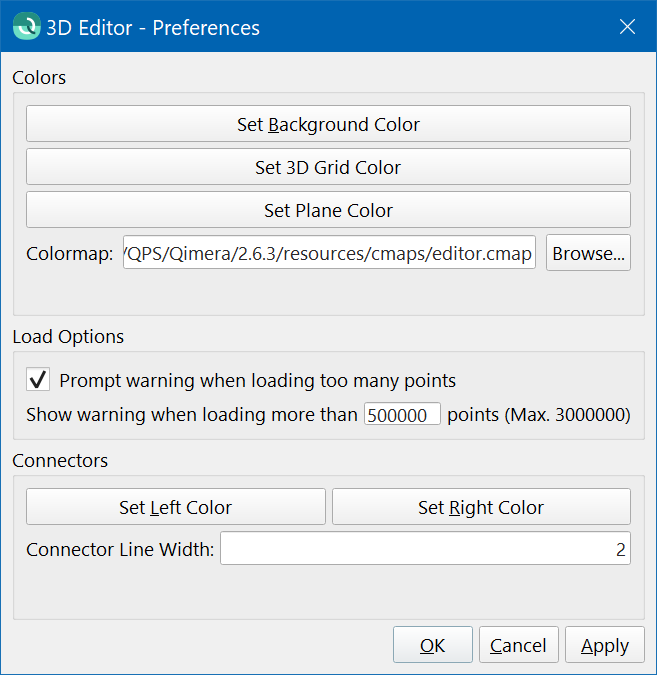This screenshot has height=675, width=657.
Task: Click the 'Prompt warning when loading too many points' label
Action: pos(257,380)
